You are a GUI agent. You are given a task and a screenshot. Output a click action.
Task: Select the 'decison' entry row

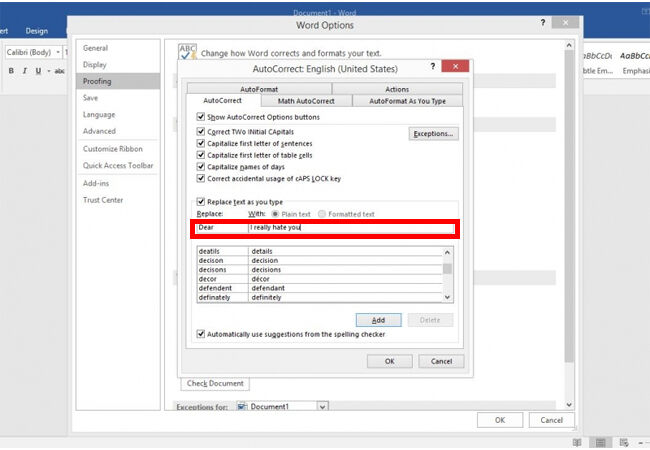pos(320,260)
